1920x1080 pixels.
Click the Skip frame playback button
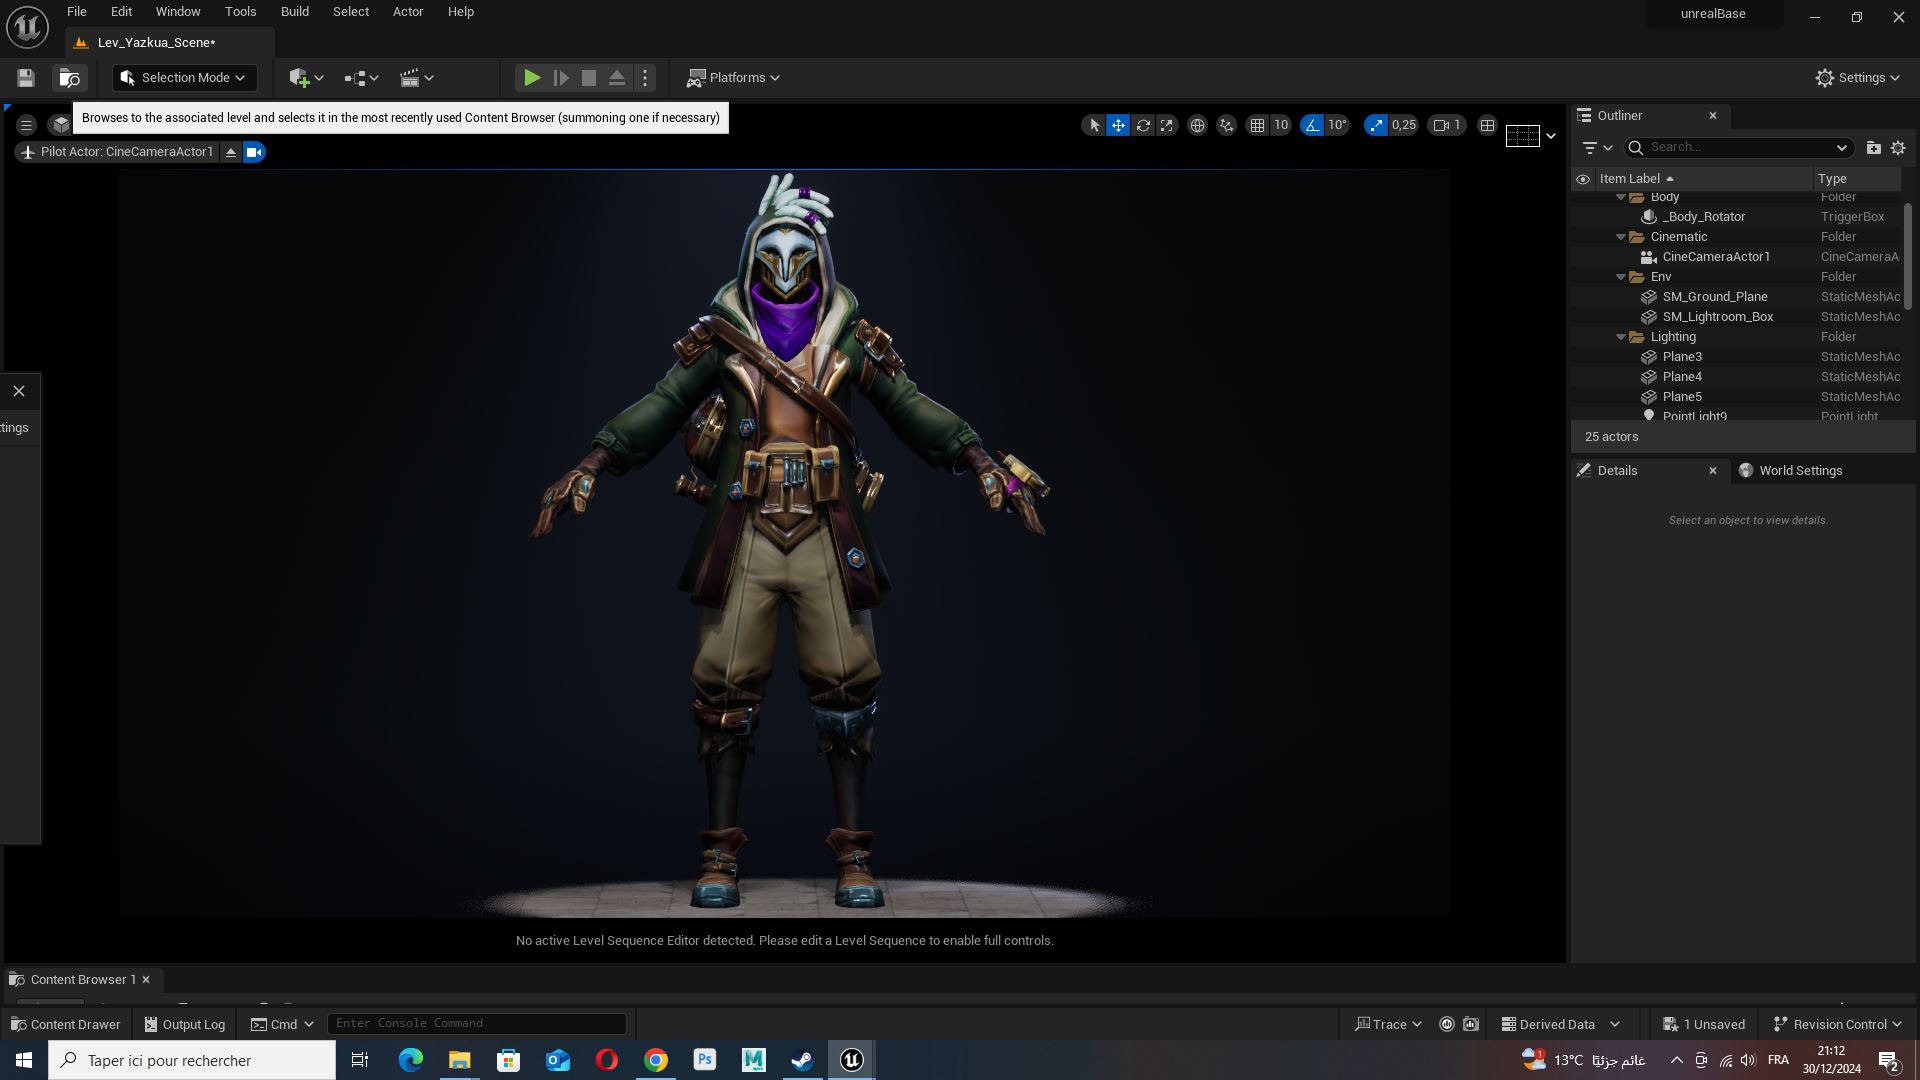click(x=561, y=78)
